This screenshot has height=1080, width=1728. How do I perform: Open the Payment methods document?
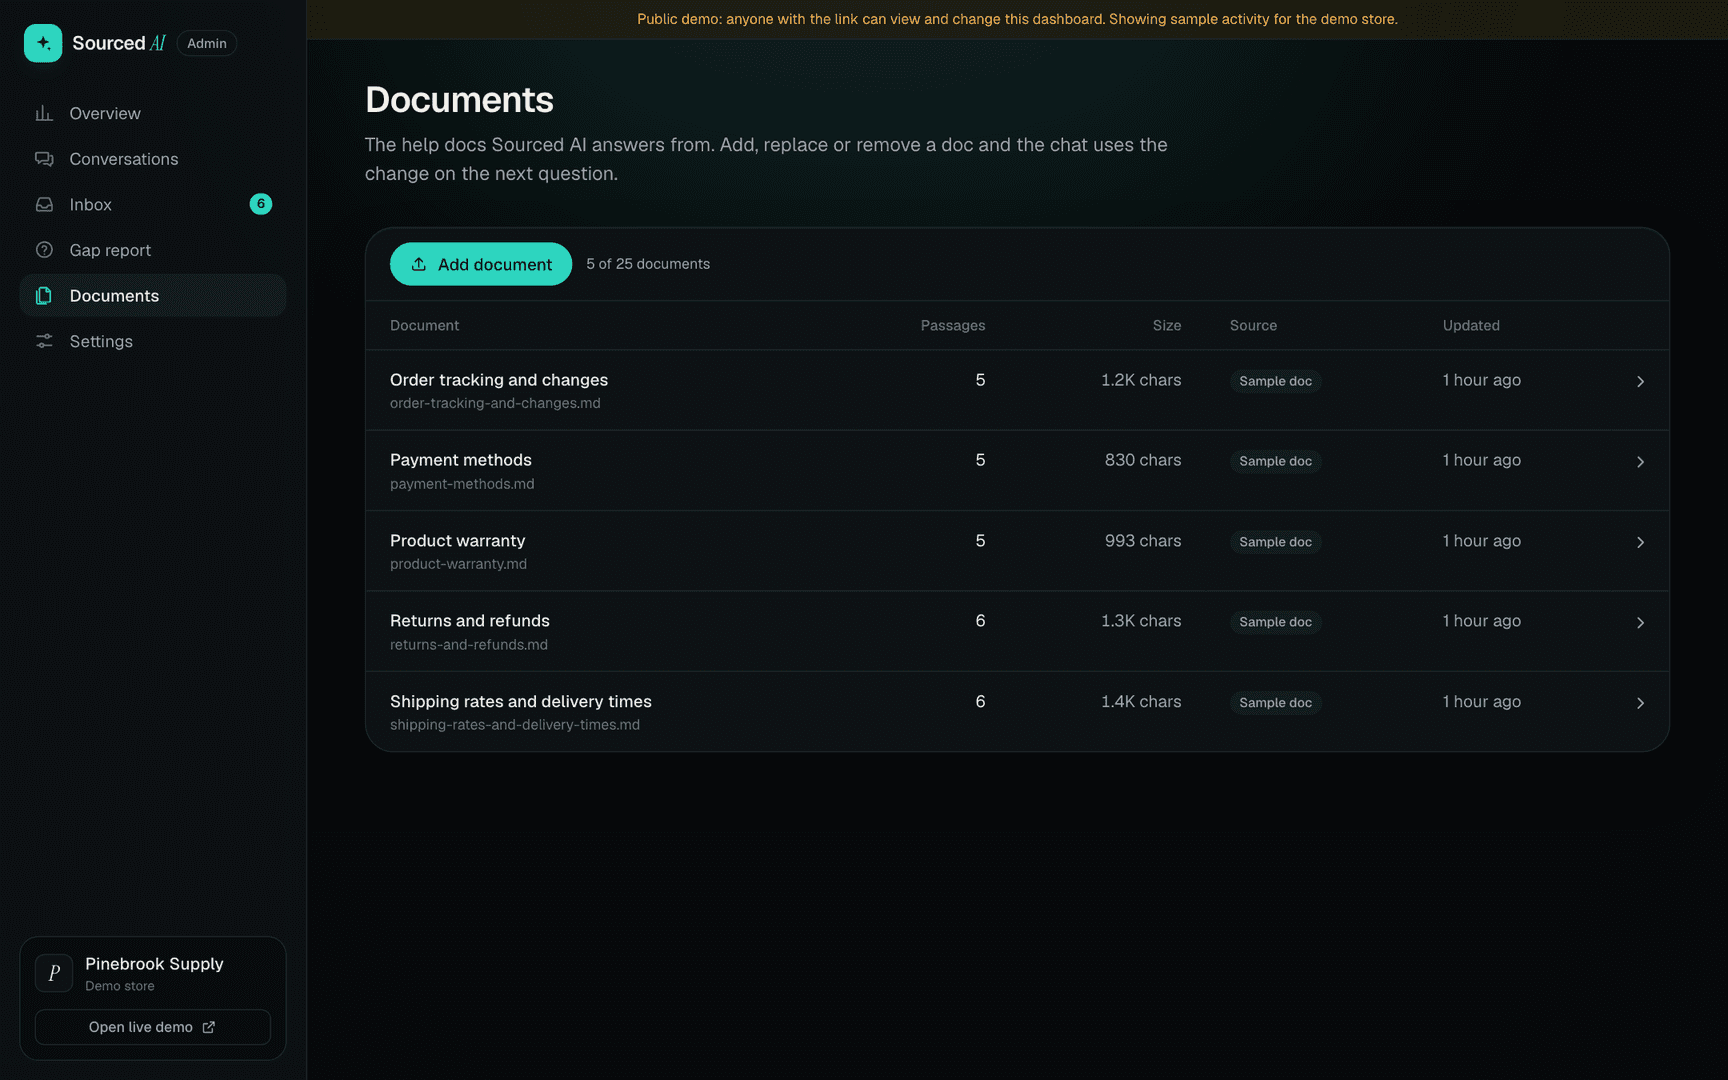pyautogui.click(x=461, y=460)
